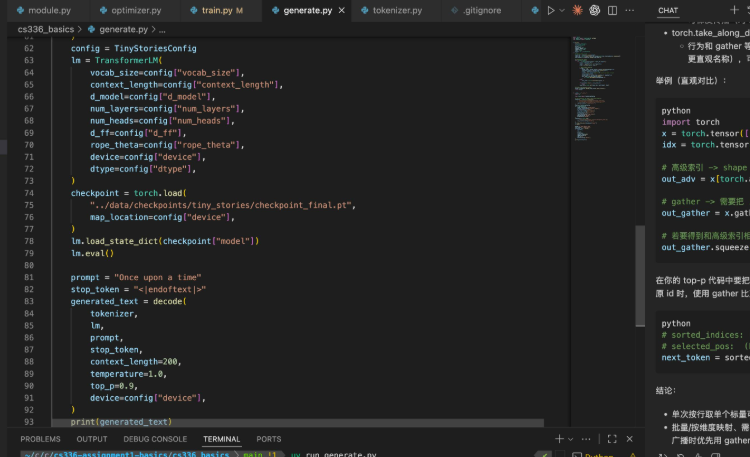Switch to optimizer.py tab
The height and width of the screenshot is (457, 750).
click(x=131, y=10)
